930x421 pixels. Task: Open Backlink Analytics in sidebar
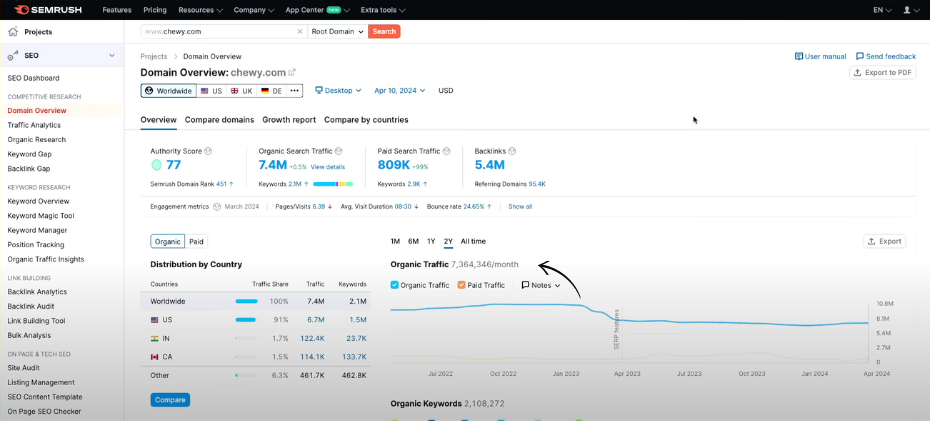tap(37, 292)
